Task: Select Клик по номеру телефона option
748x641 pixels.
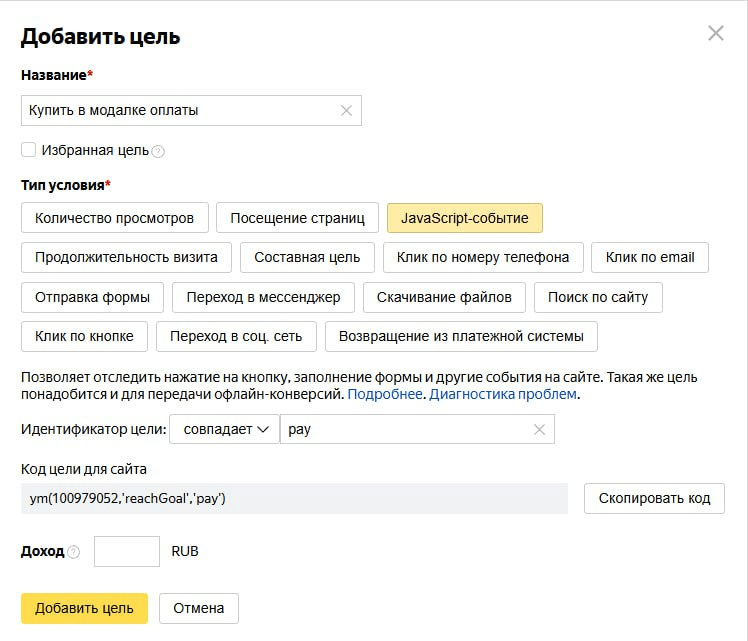Action: click(x=482, y=257)
